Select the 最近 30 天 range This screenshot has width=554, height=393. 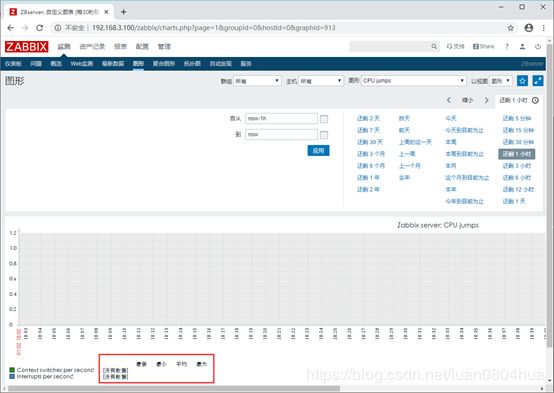(x=370, y=142)
